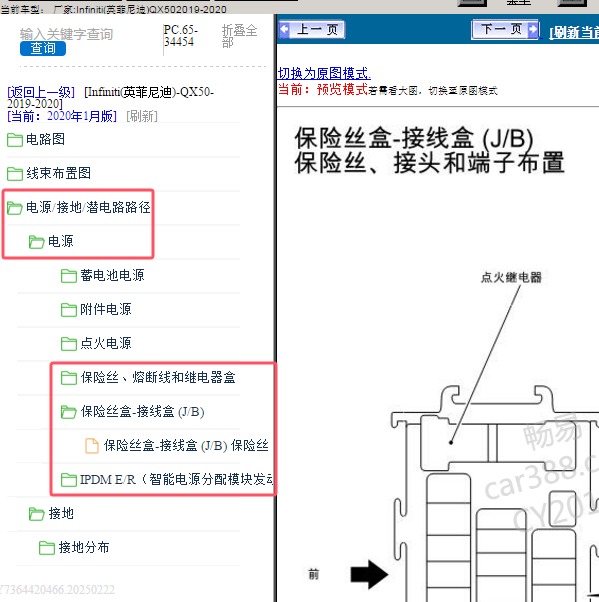The width and height of the screenshot is (599, 602).
Task: Go to previous page with 上一页
Action: 312,29
